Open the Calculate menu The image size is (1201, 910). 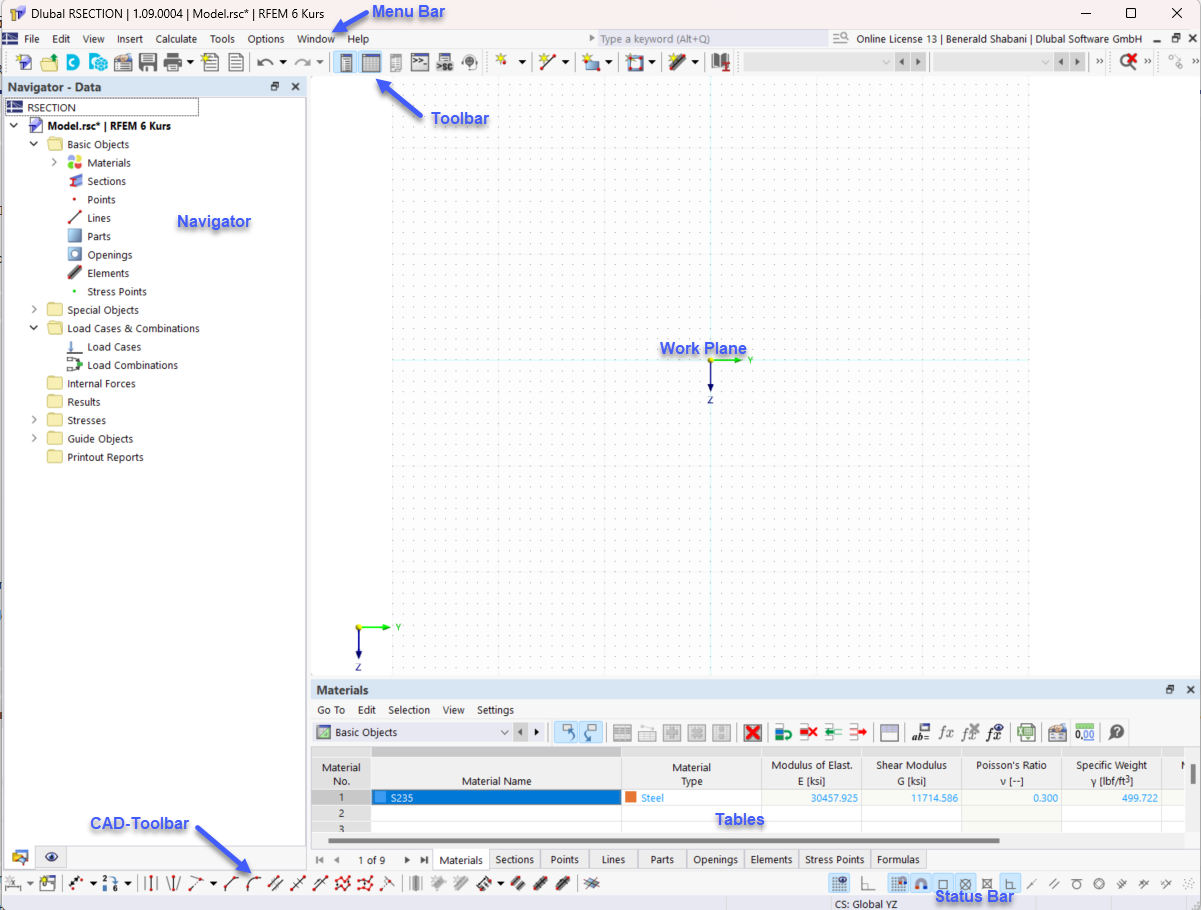pos(176,39)
